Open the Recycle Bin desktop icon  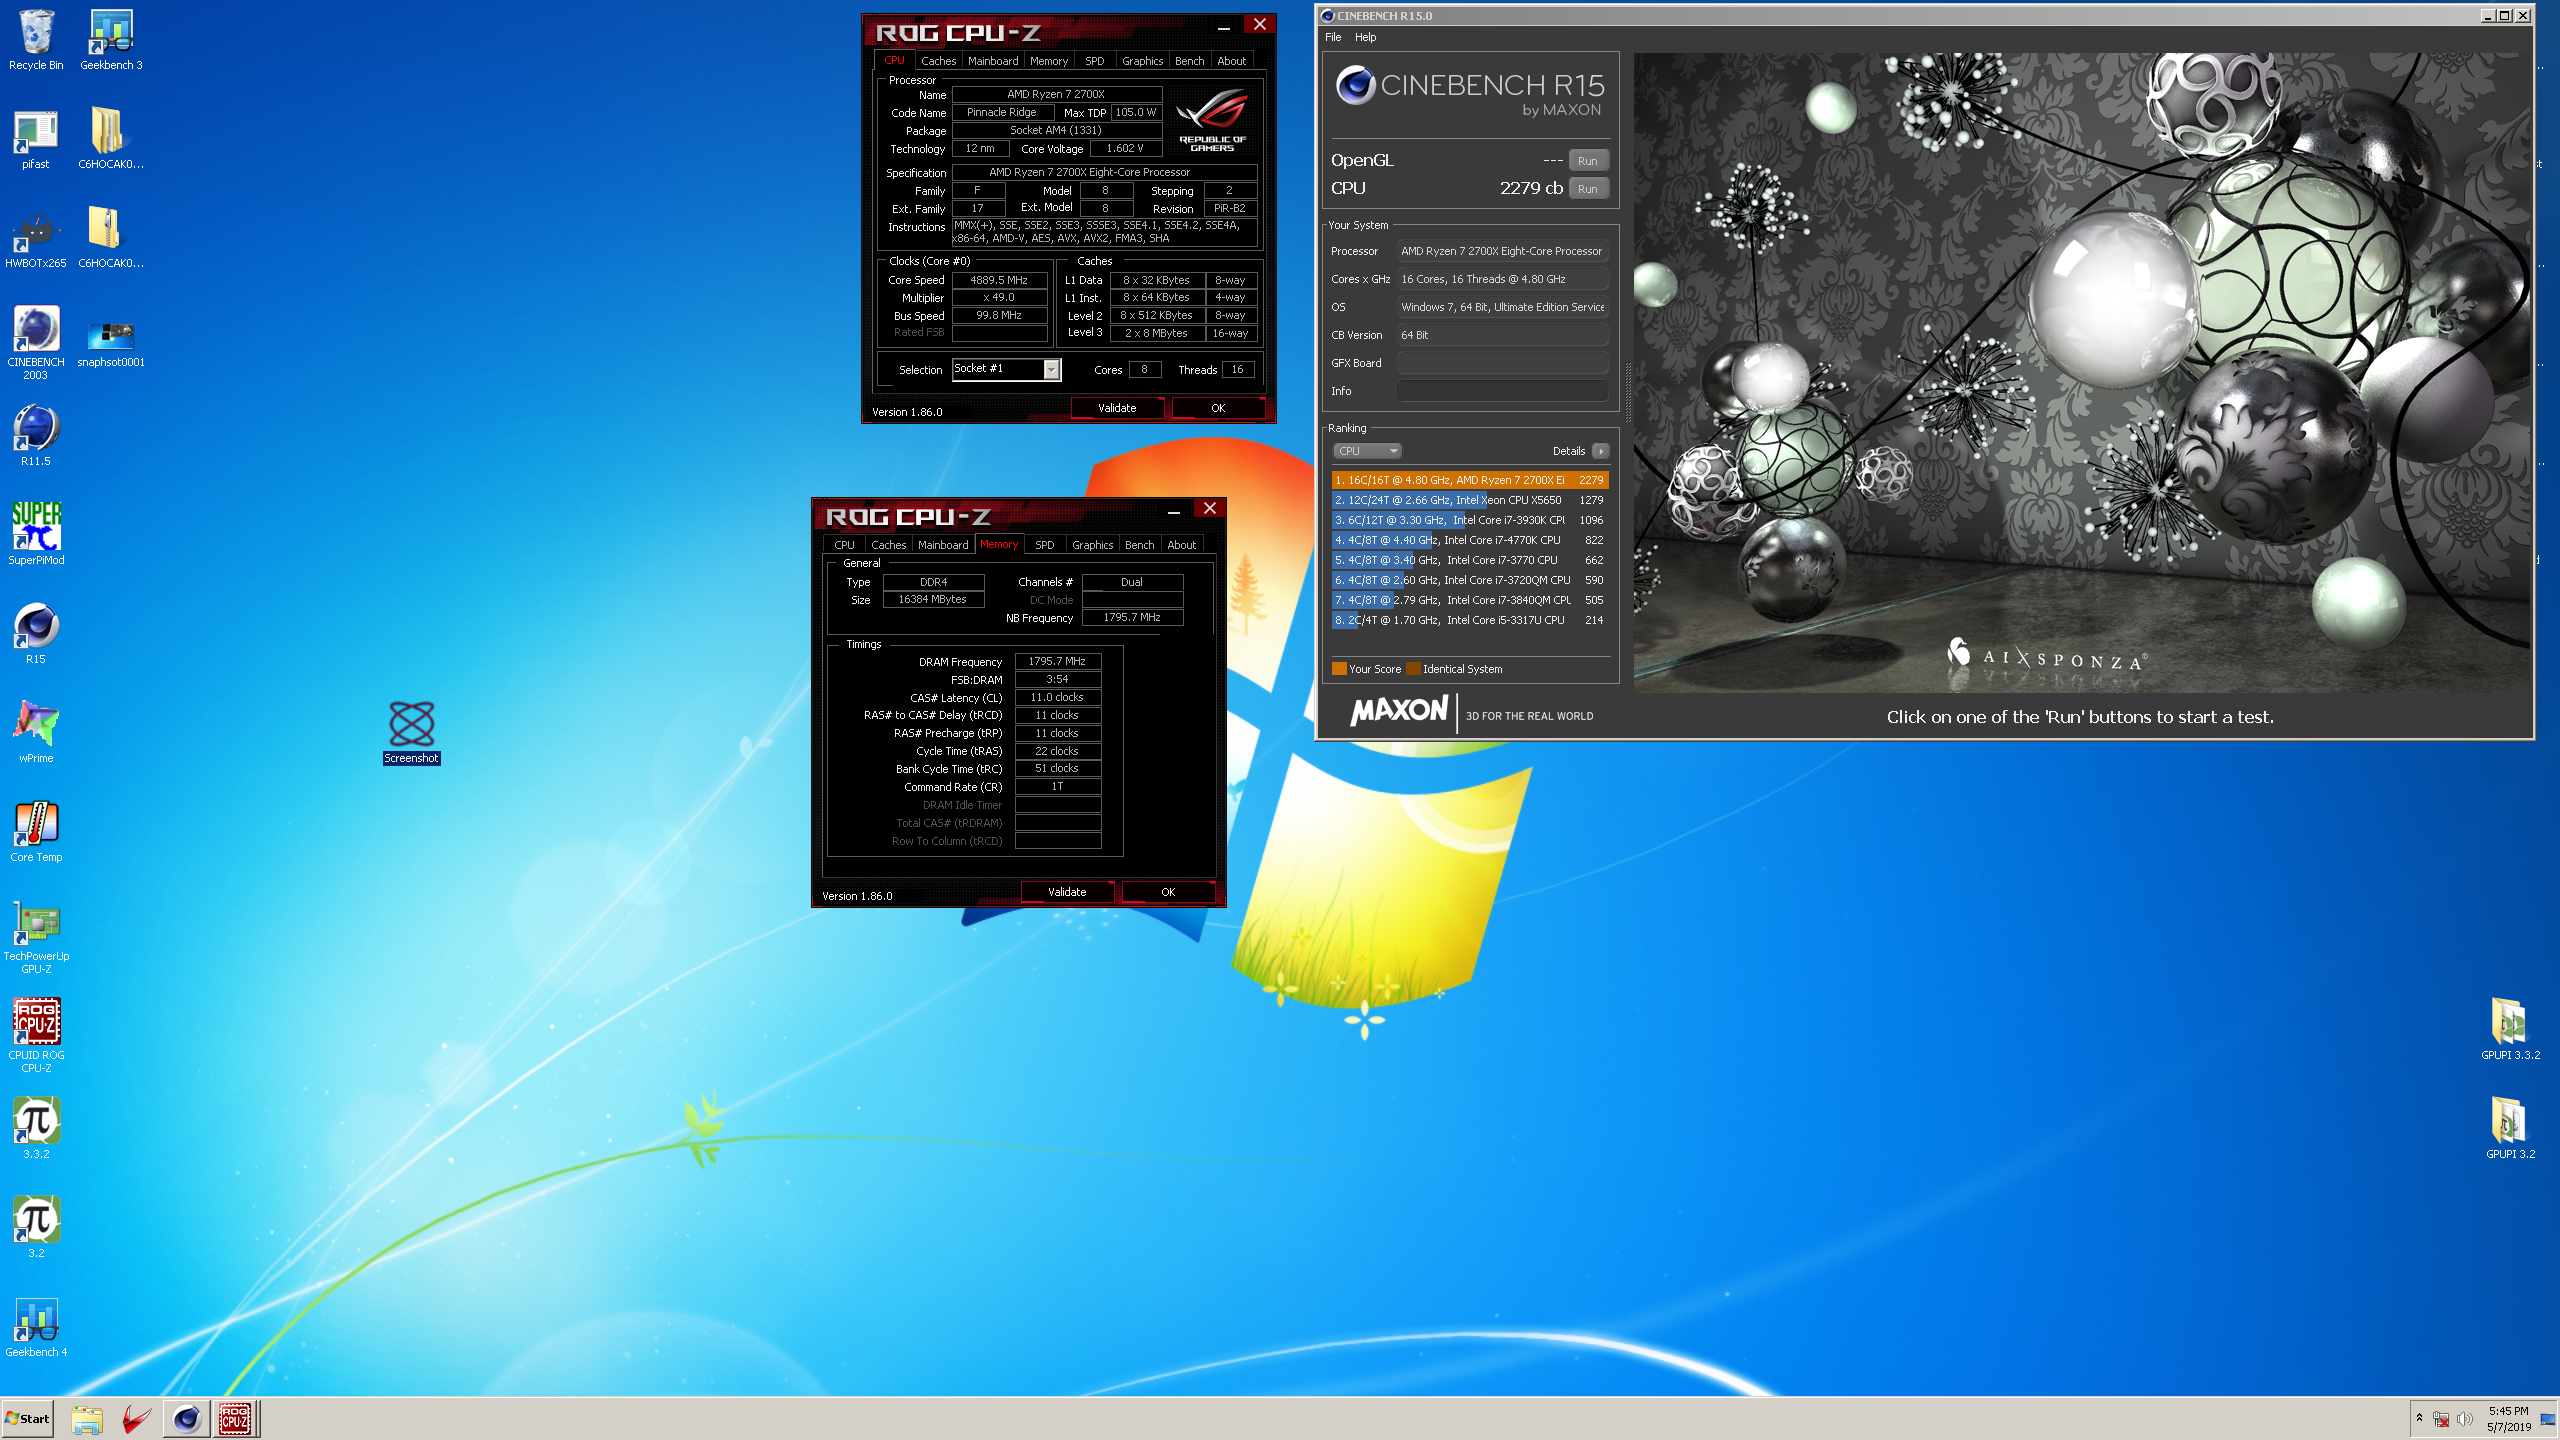(x=36, y=40)
